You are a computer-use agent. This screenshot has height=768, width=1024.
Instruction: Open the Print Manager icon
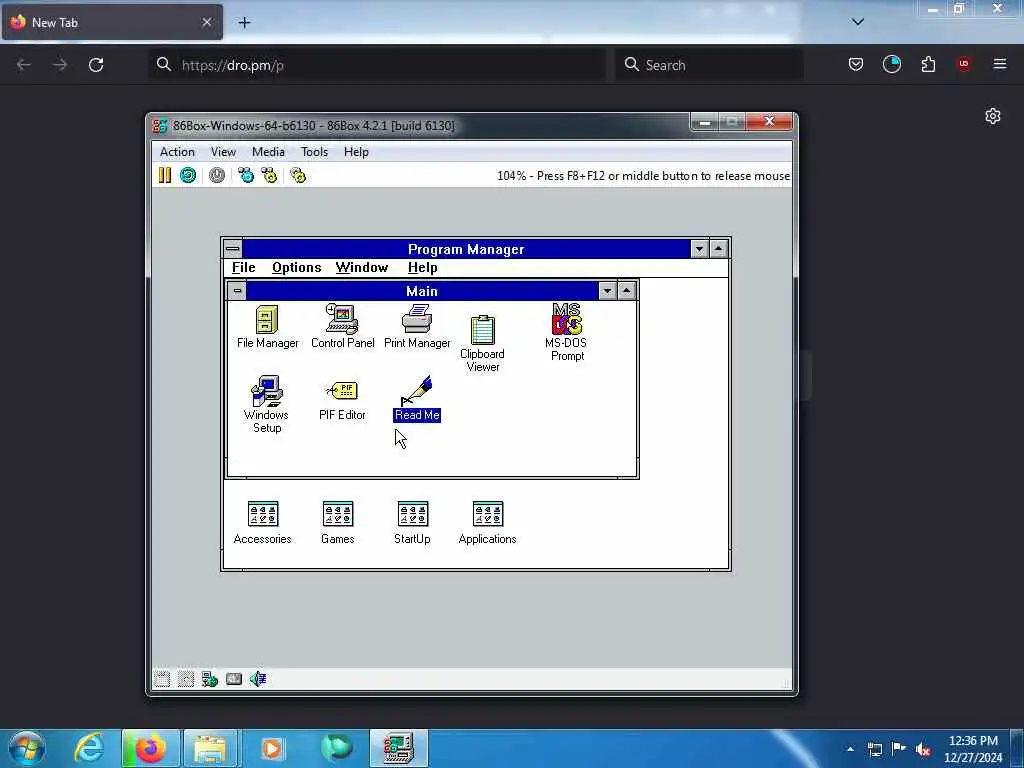pos(417,327)
